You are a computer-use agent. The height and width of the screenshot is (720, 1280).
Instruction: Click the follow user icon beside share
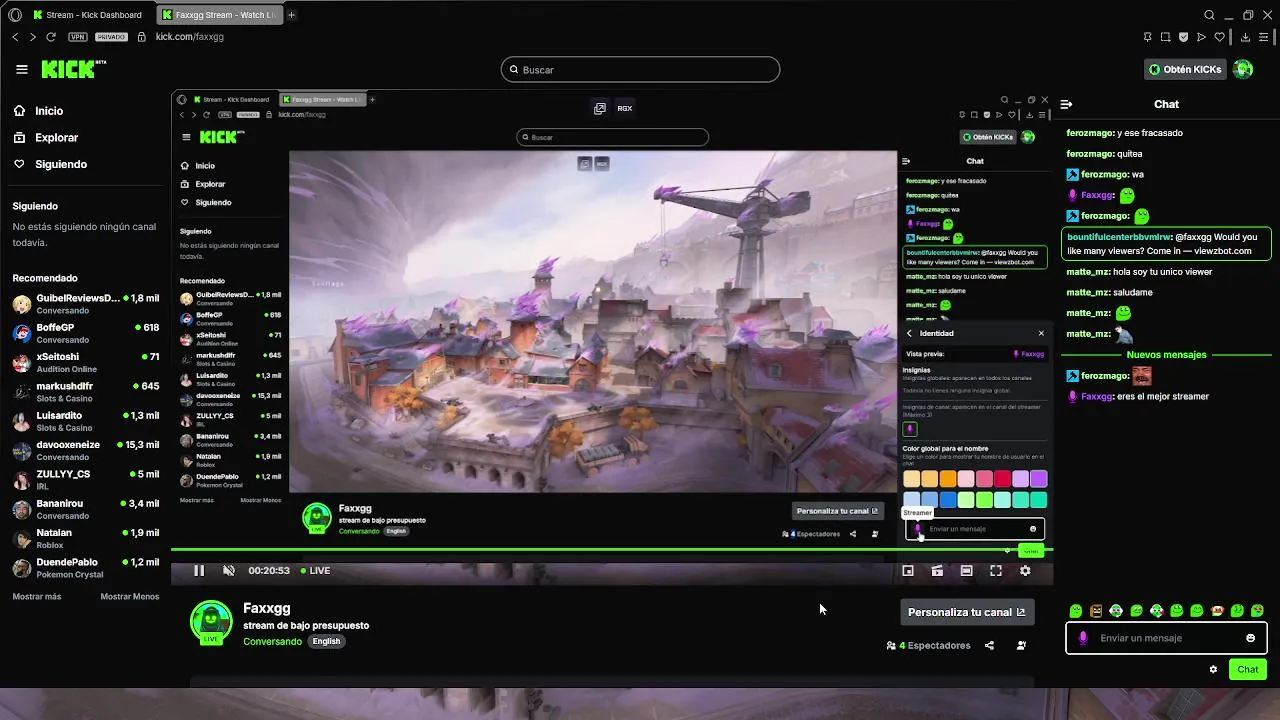point(1021,645)
